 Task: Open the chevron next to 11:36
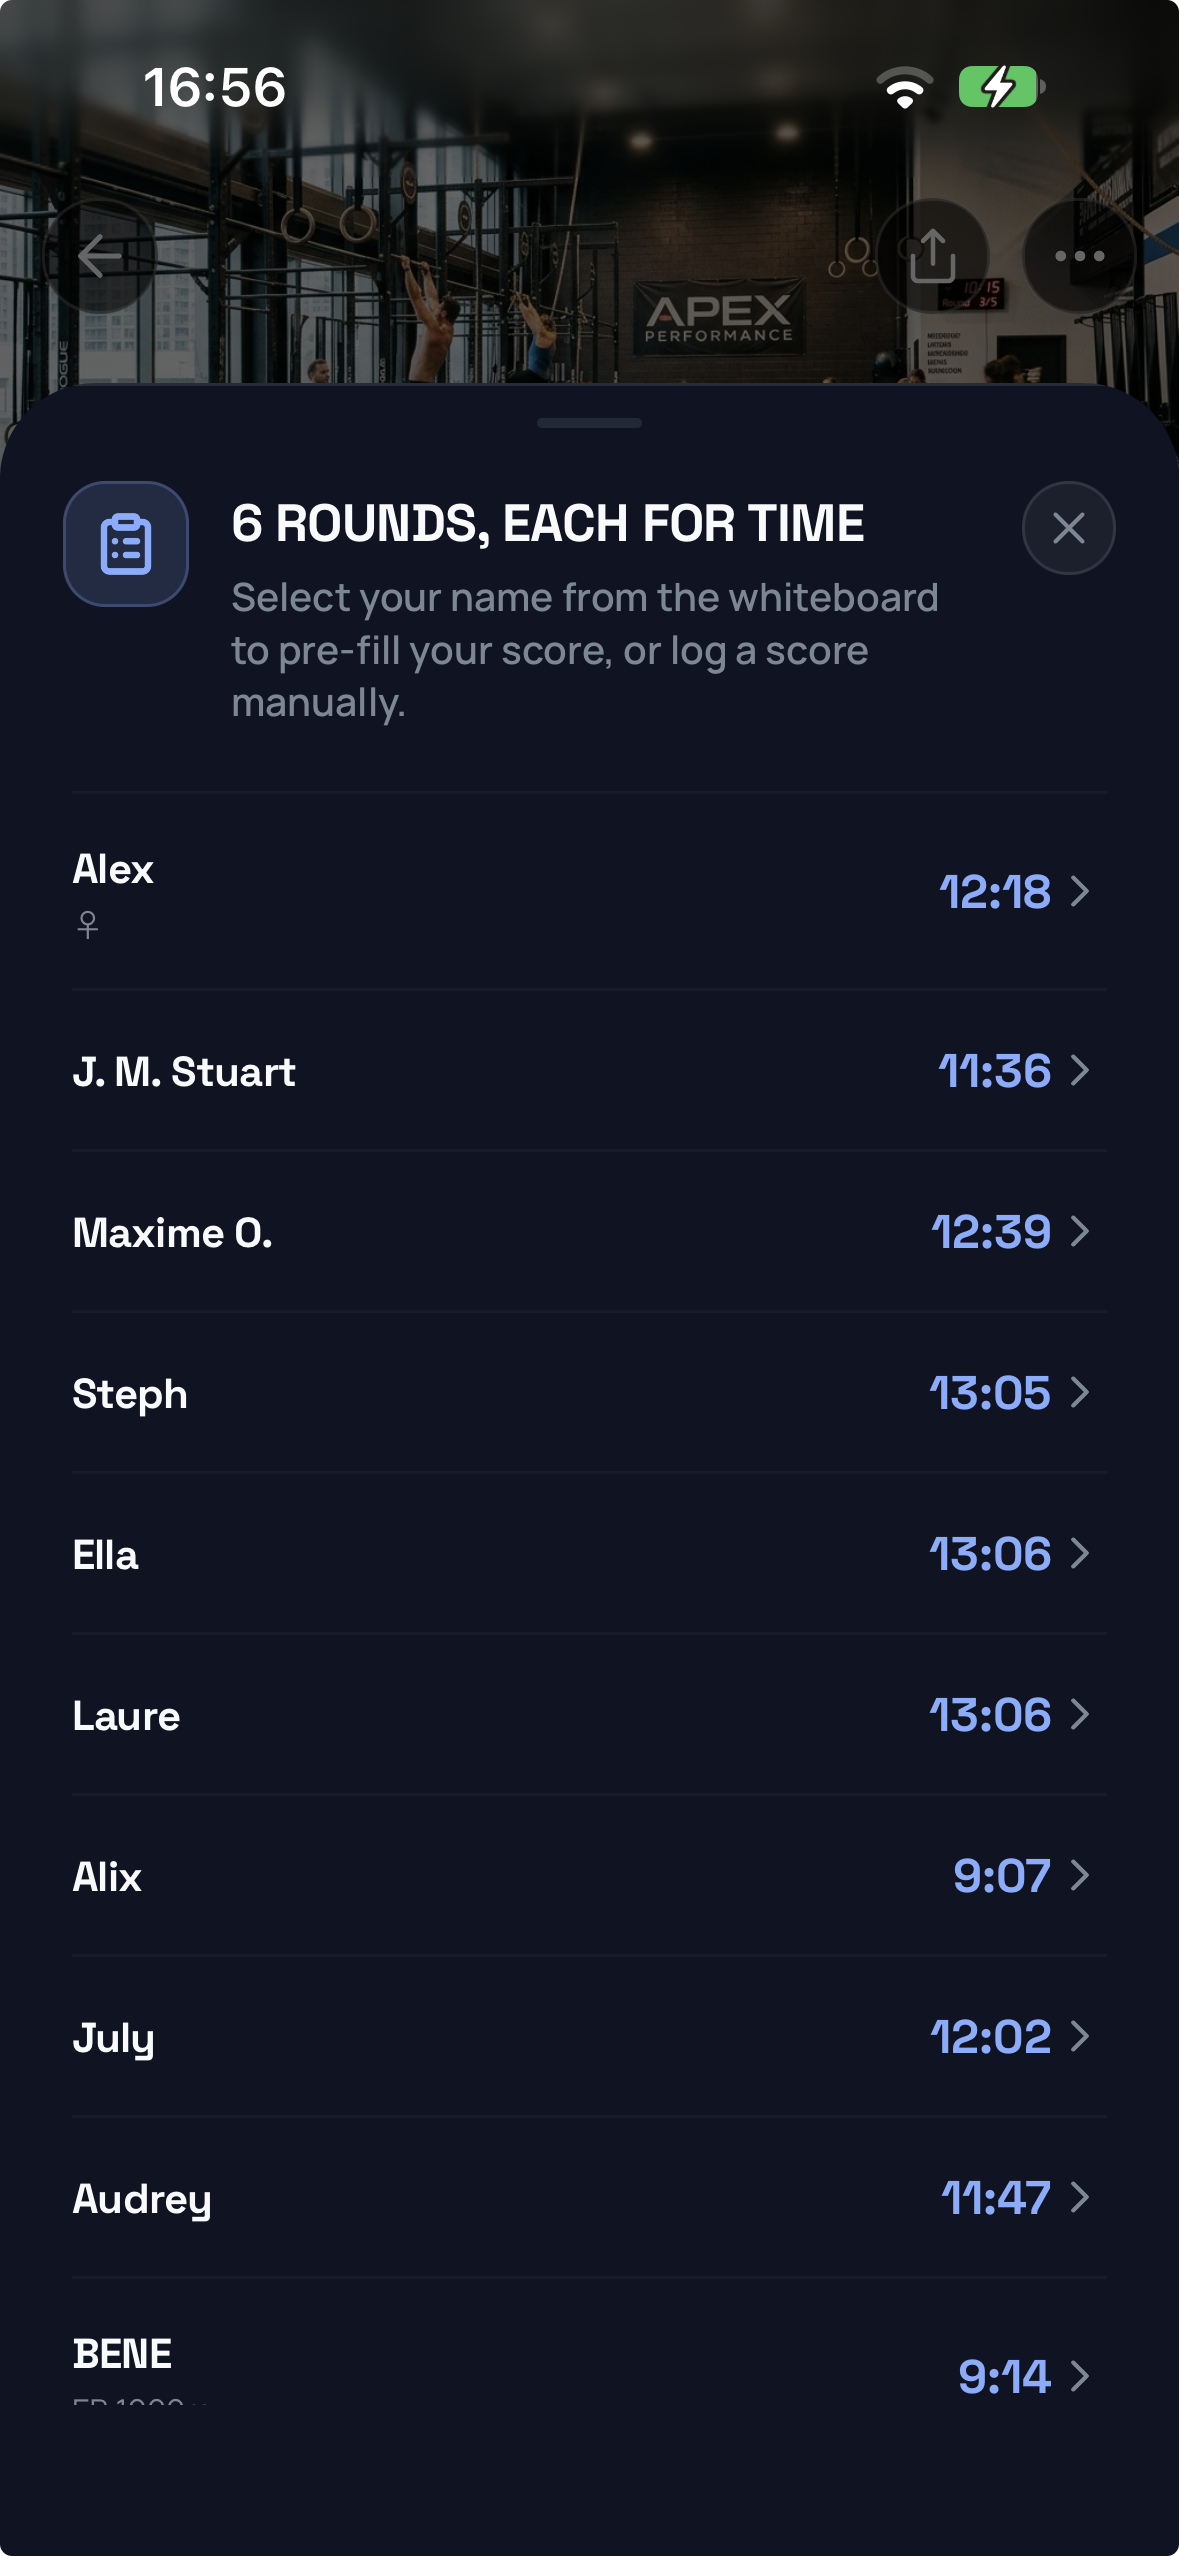pos(1079,1070)
